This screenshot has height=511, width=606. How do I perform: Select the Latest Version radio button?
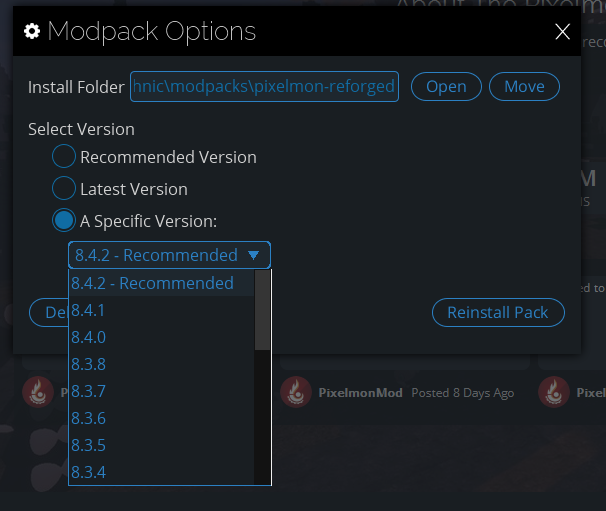coord(64,188)
